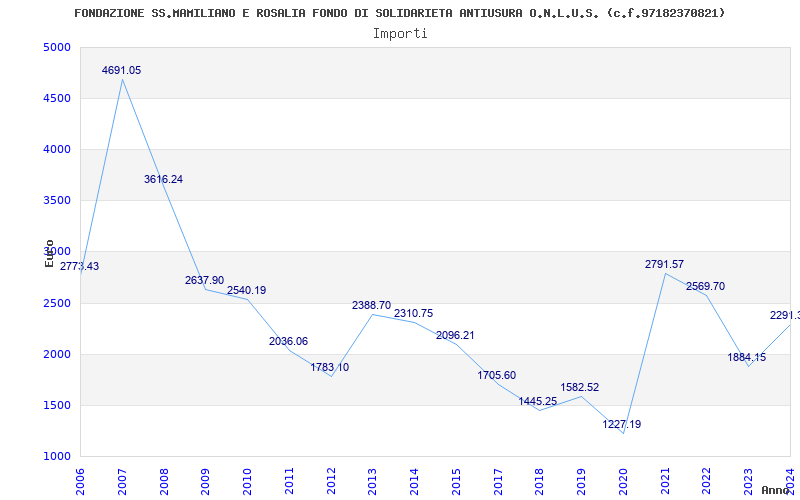Select the 1000 y-axis tick label
Viewport: 800px width, 500px height.
[x=57, y=457]
